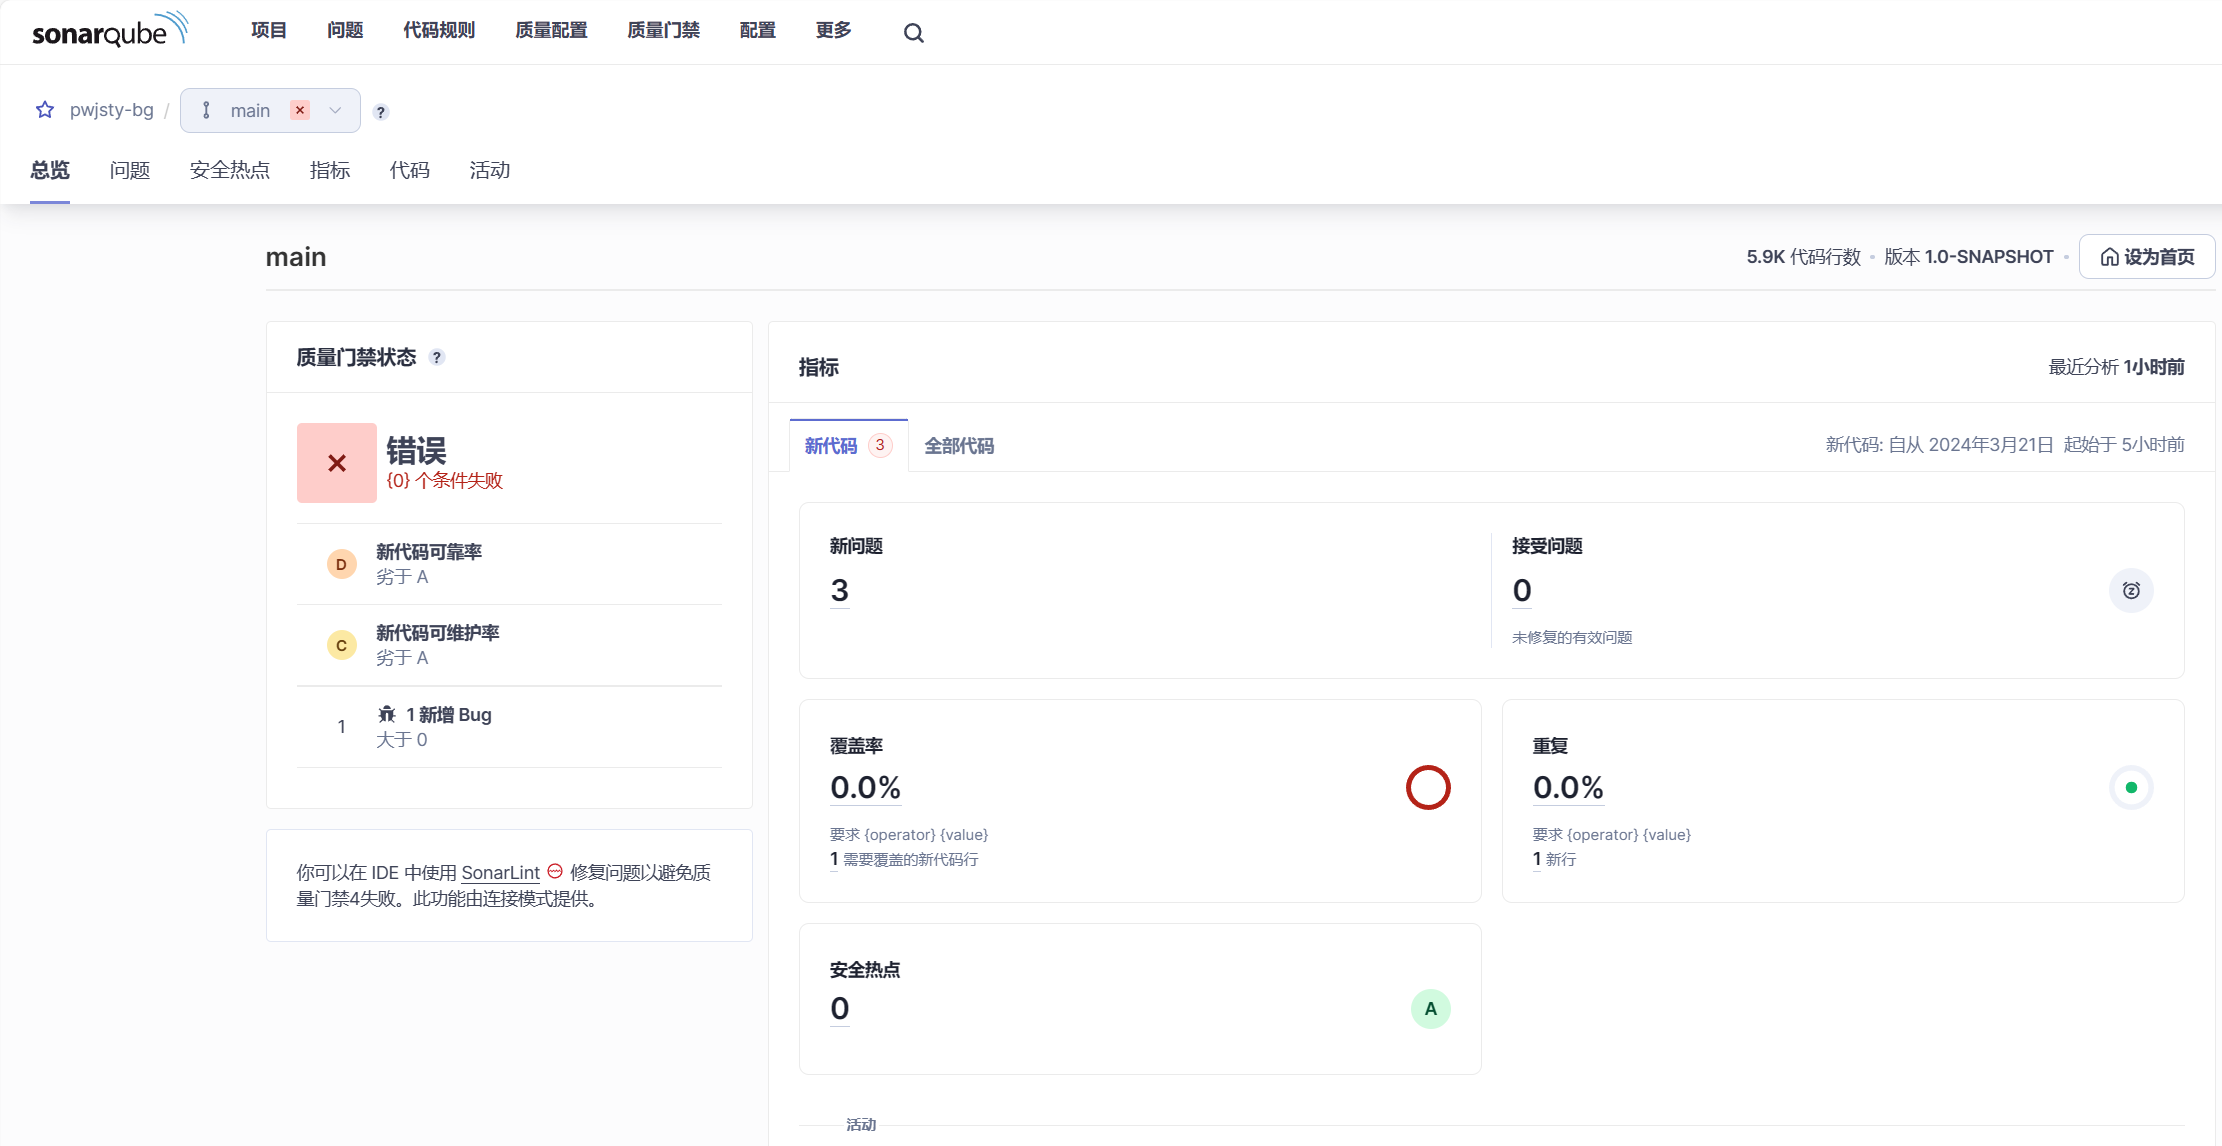Click the search magnifier icon

click(x=913, y=33)
